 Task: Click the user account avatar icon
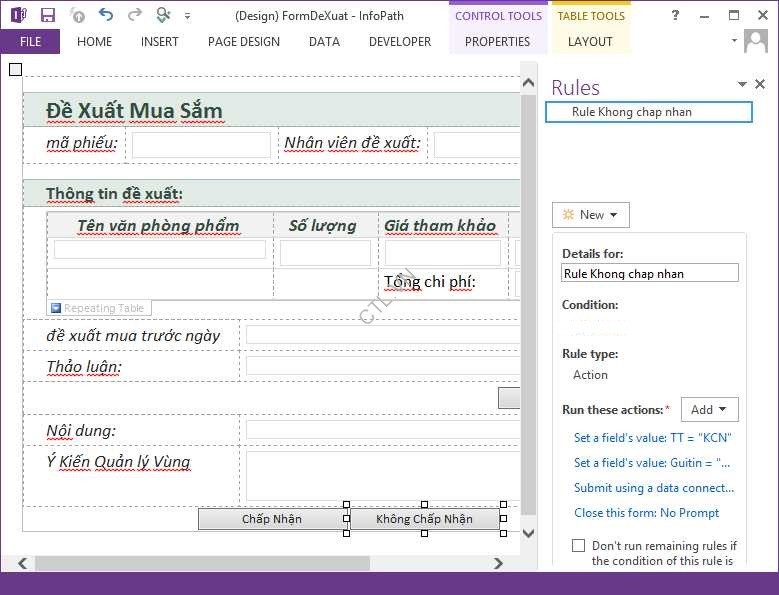point(756,42)
